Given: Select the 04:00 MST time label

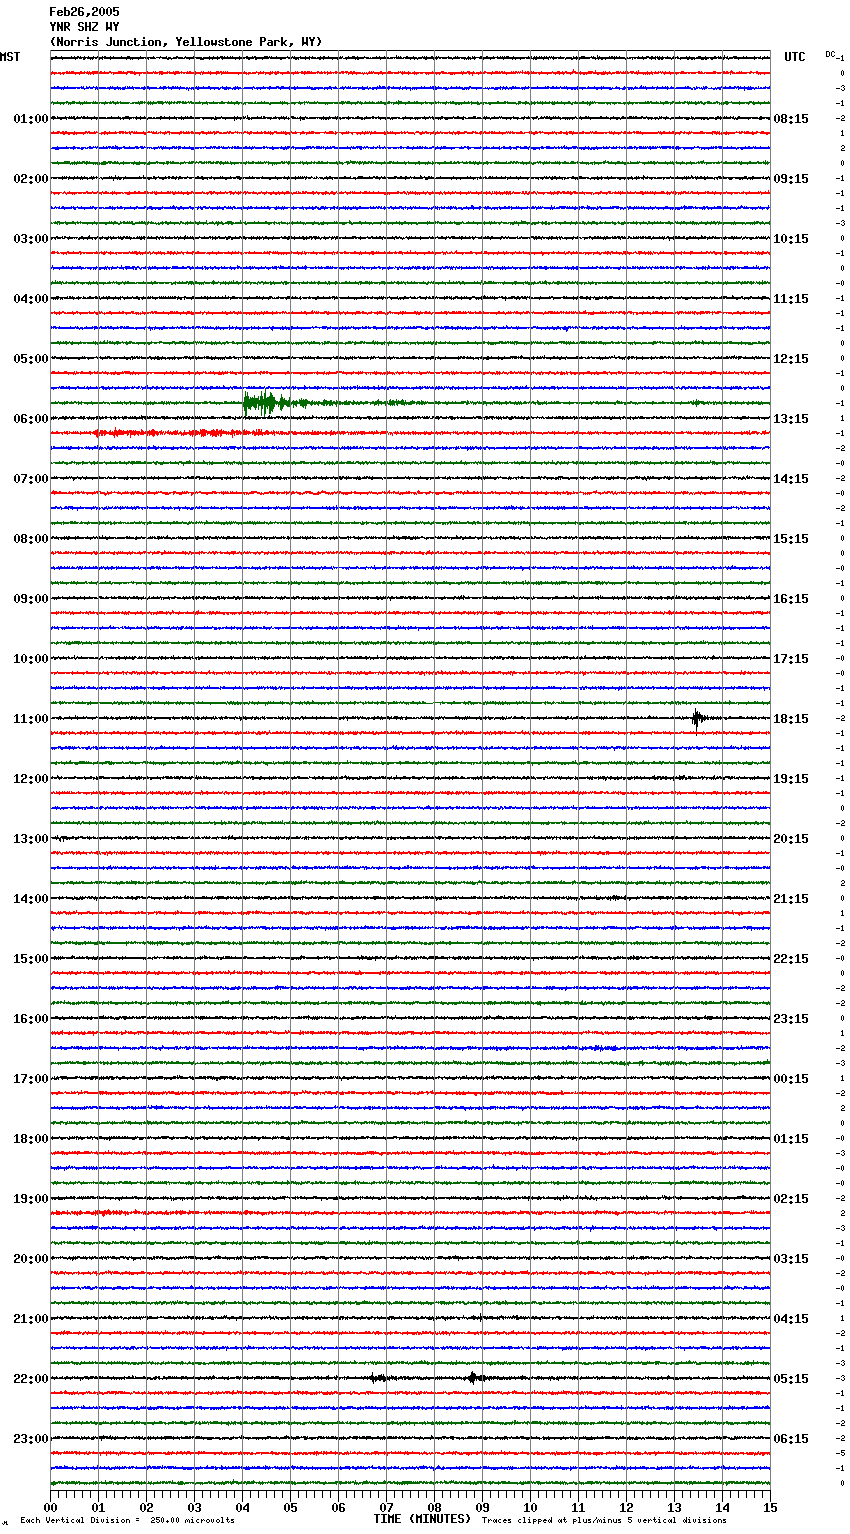Looking at the screenshot, I should pos(31,299).
